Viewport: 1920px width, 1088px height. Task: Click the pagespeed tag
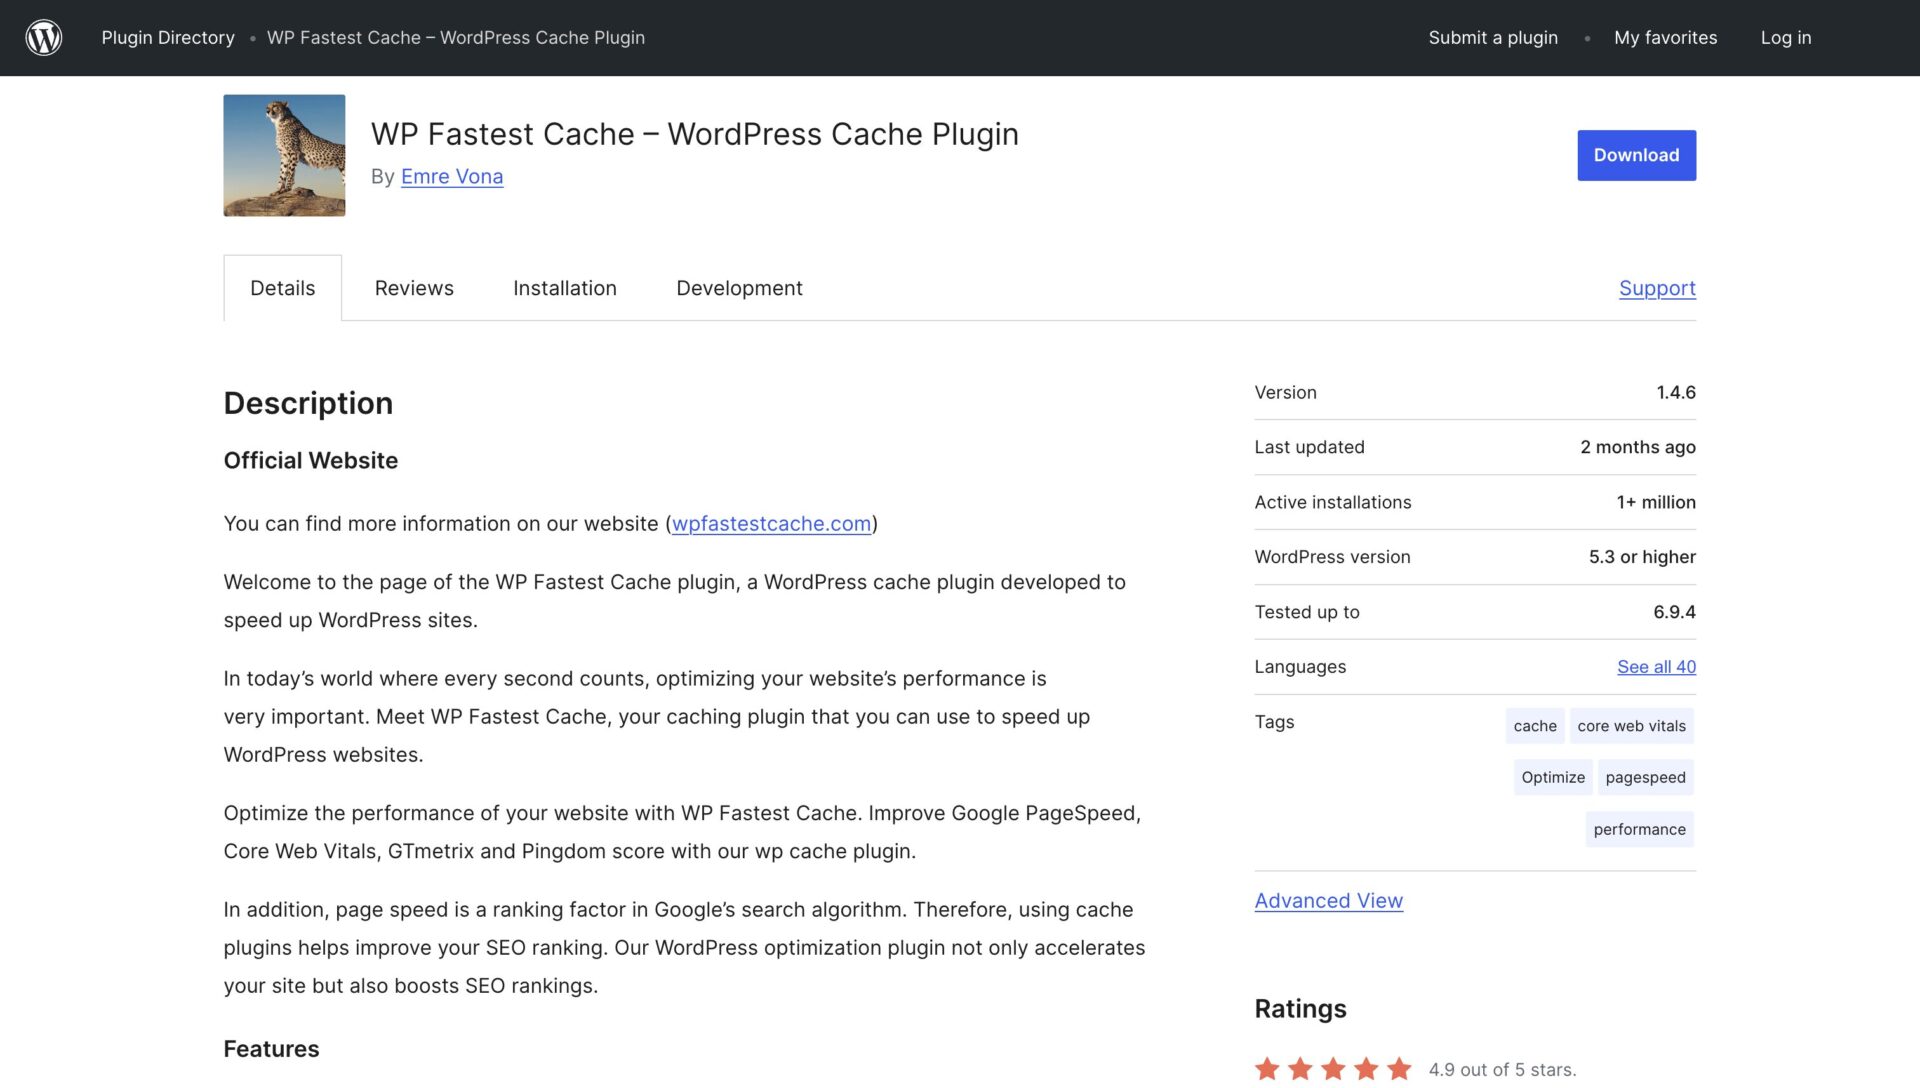pyautogui.click(x=1645, y=778)
